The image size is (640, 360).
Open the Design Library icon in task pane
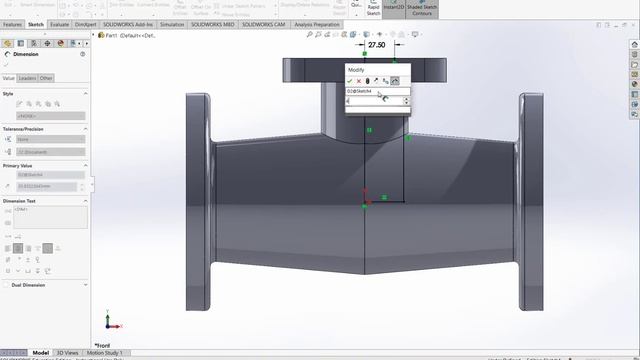point(634,54)
